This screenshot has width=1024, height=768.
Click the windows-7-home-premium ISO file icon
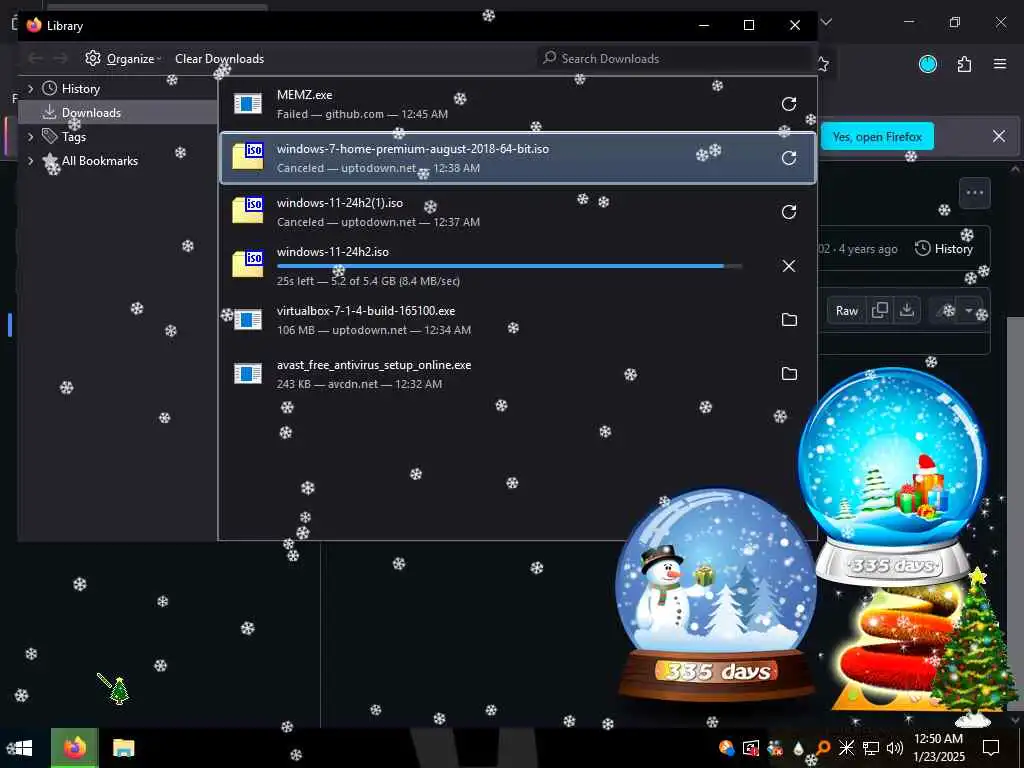[x=248, y=157]
